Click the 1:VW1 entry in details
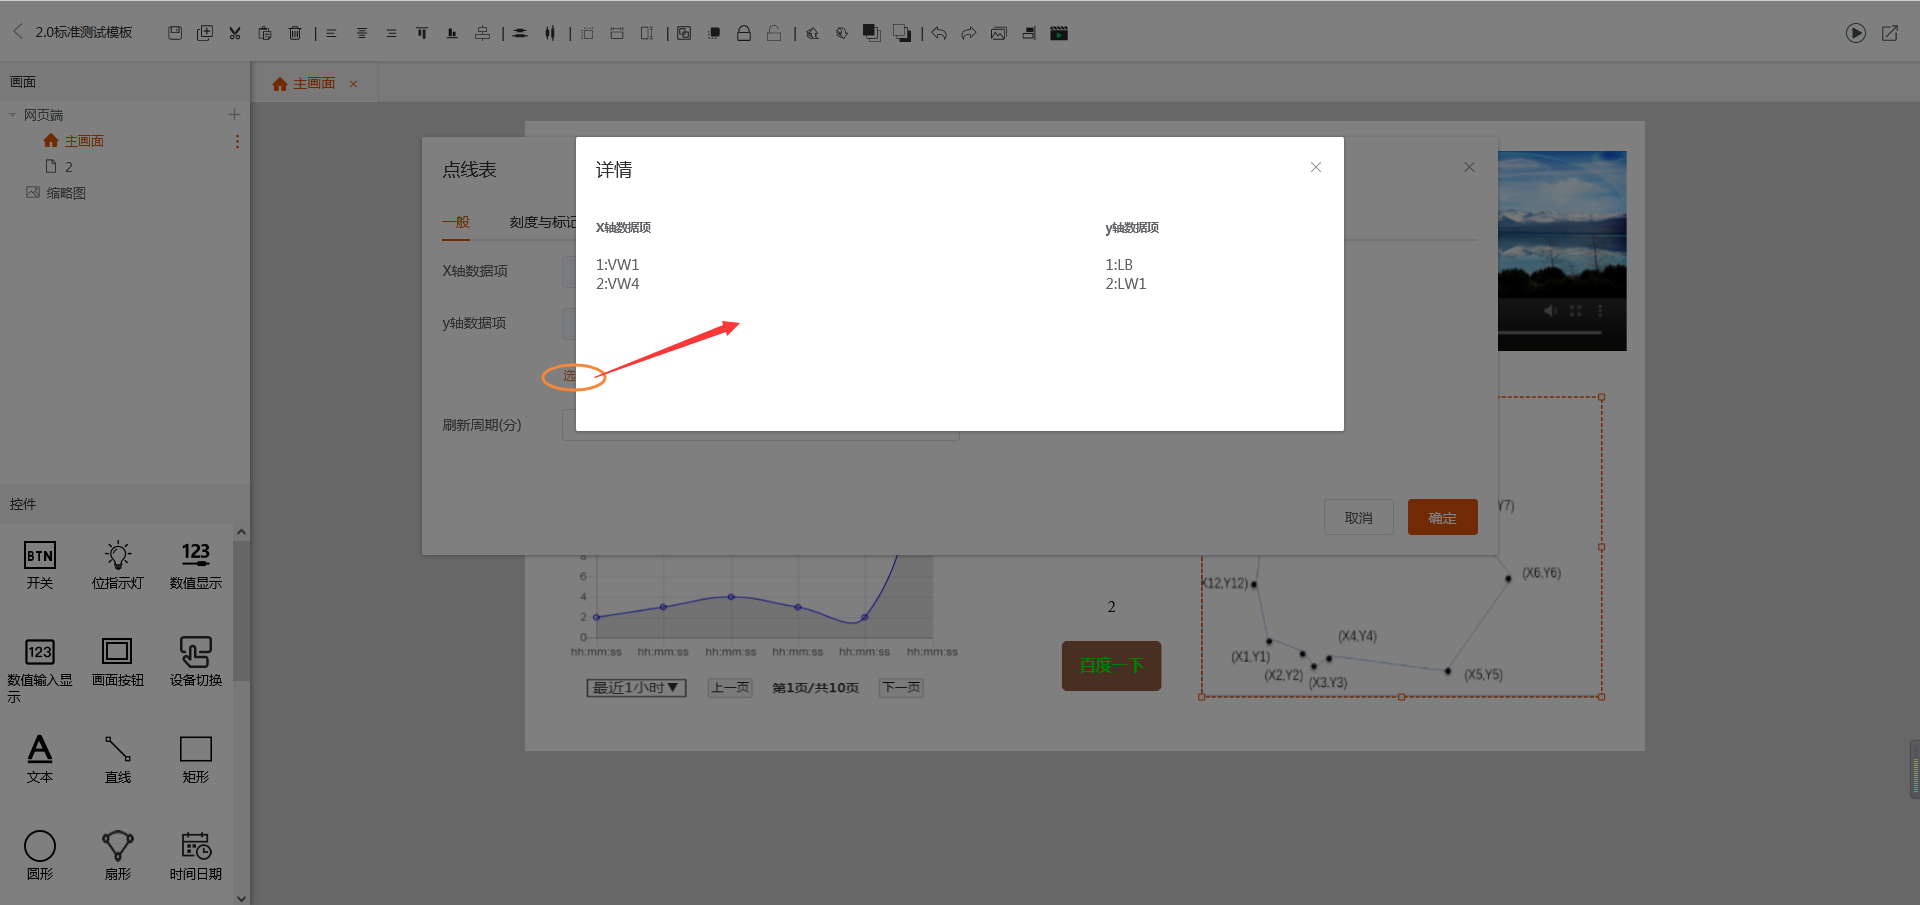1920x905 pixels. (617, 265)
